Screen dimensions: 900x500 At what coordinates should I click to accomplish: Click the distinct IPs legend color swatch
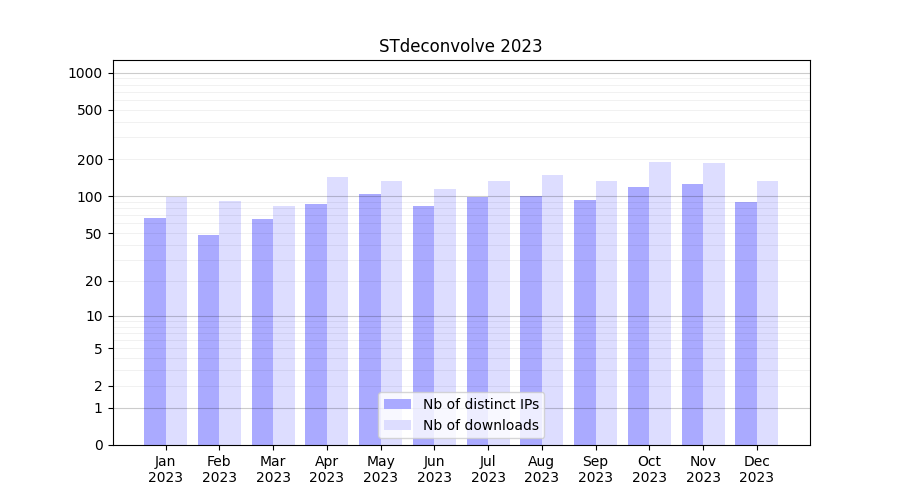[398, 404]
